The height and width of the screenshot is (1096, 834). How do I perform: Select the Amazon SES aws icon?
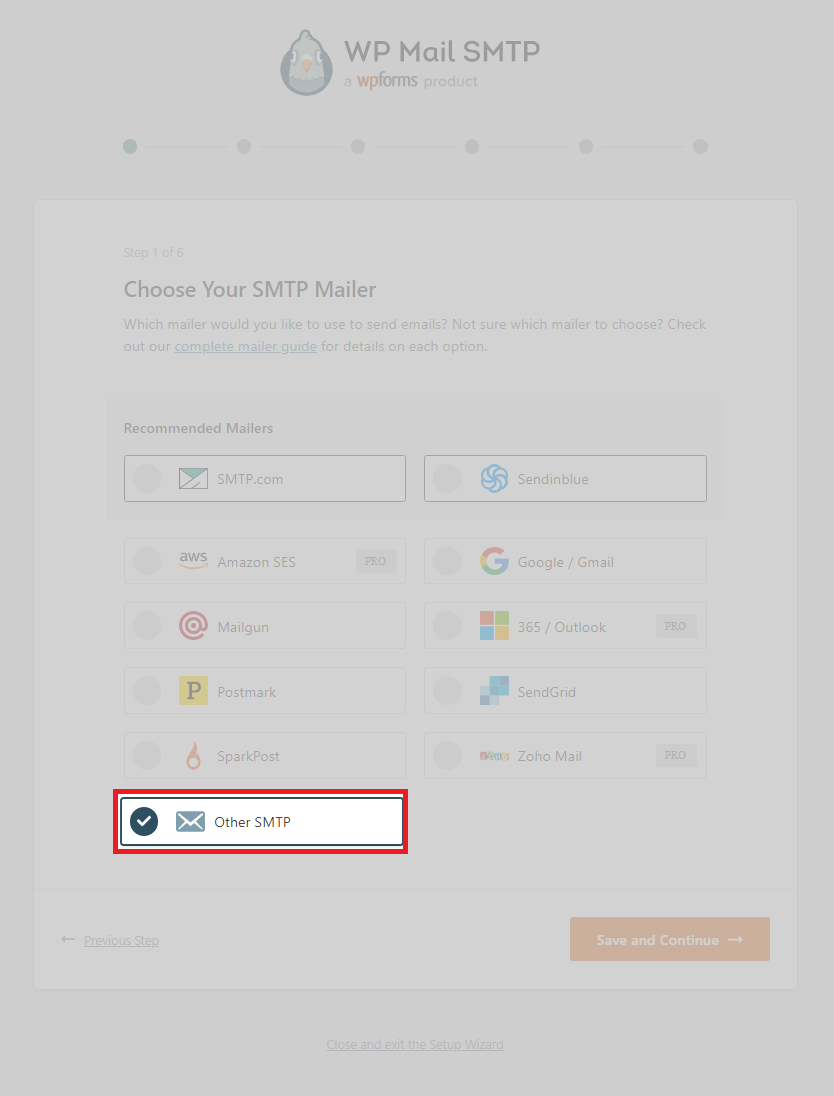pos(192,560)
